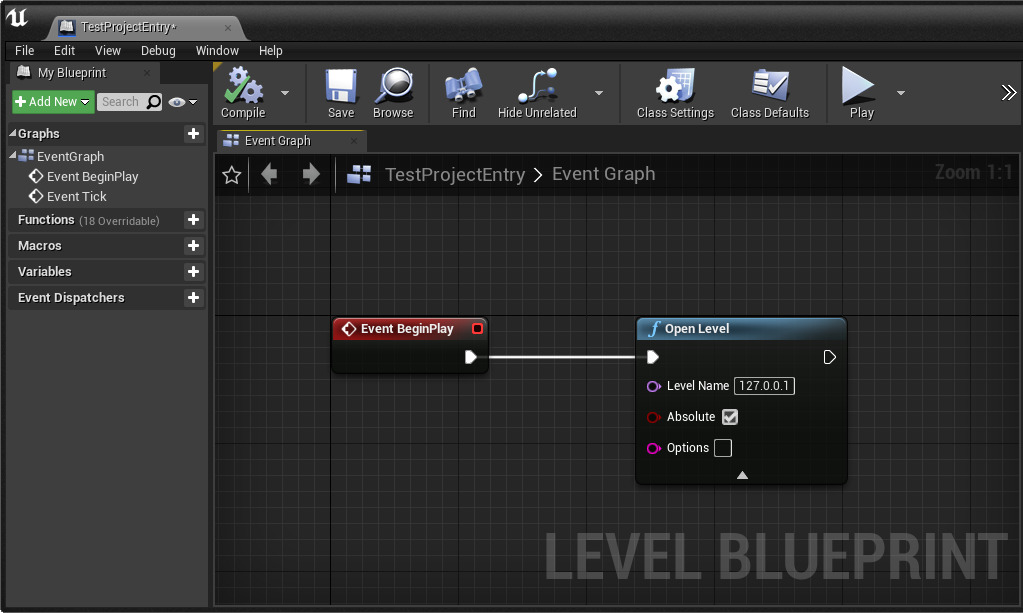This screenshot has height=613, width=1023.
Task: Open Class Settings
Action: point(675,88)
